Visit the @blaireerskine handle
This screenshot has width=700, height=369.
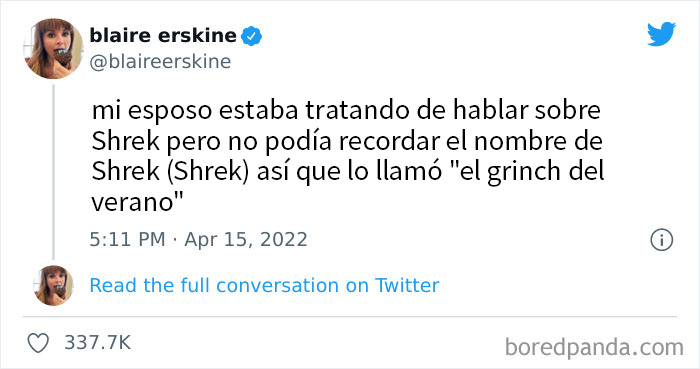pos(160,62)
